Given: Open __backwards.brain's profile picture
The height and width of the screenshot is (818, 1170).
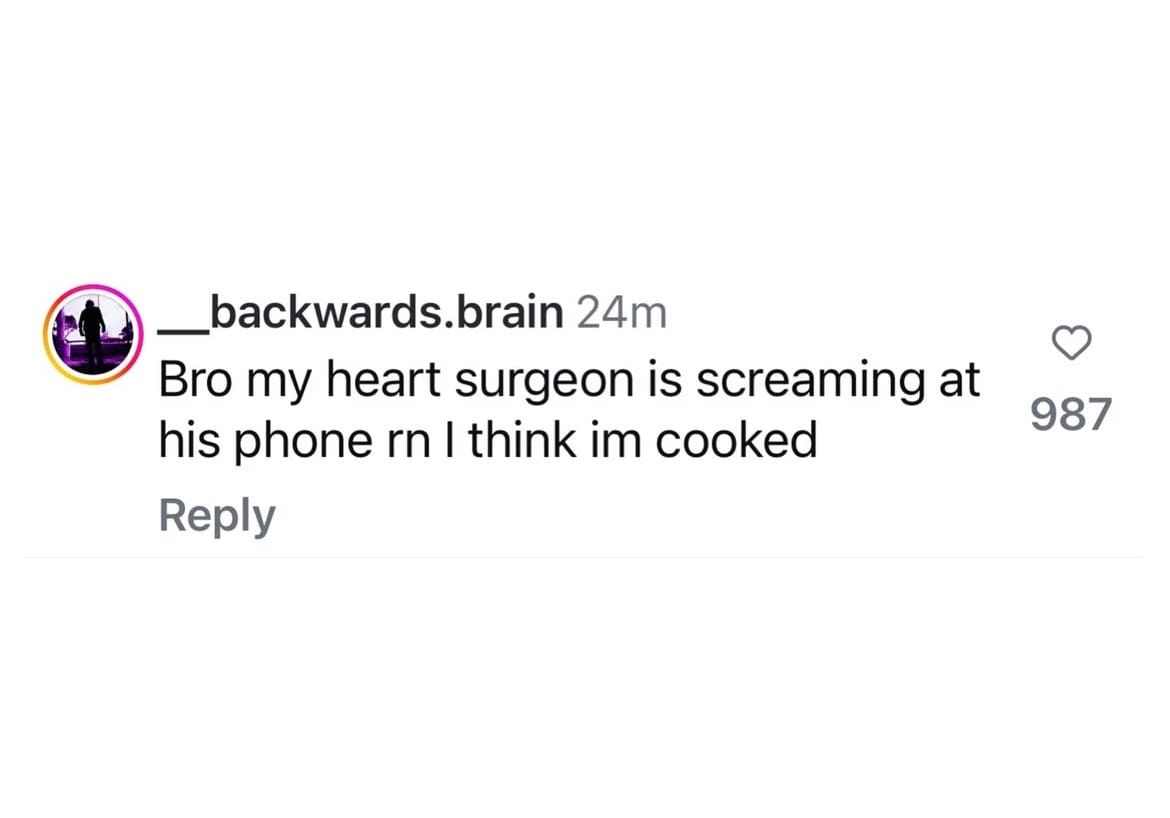Looking at the screenshot, I should pyautogui.click(x=93, y=334).
